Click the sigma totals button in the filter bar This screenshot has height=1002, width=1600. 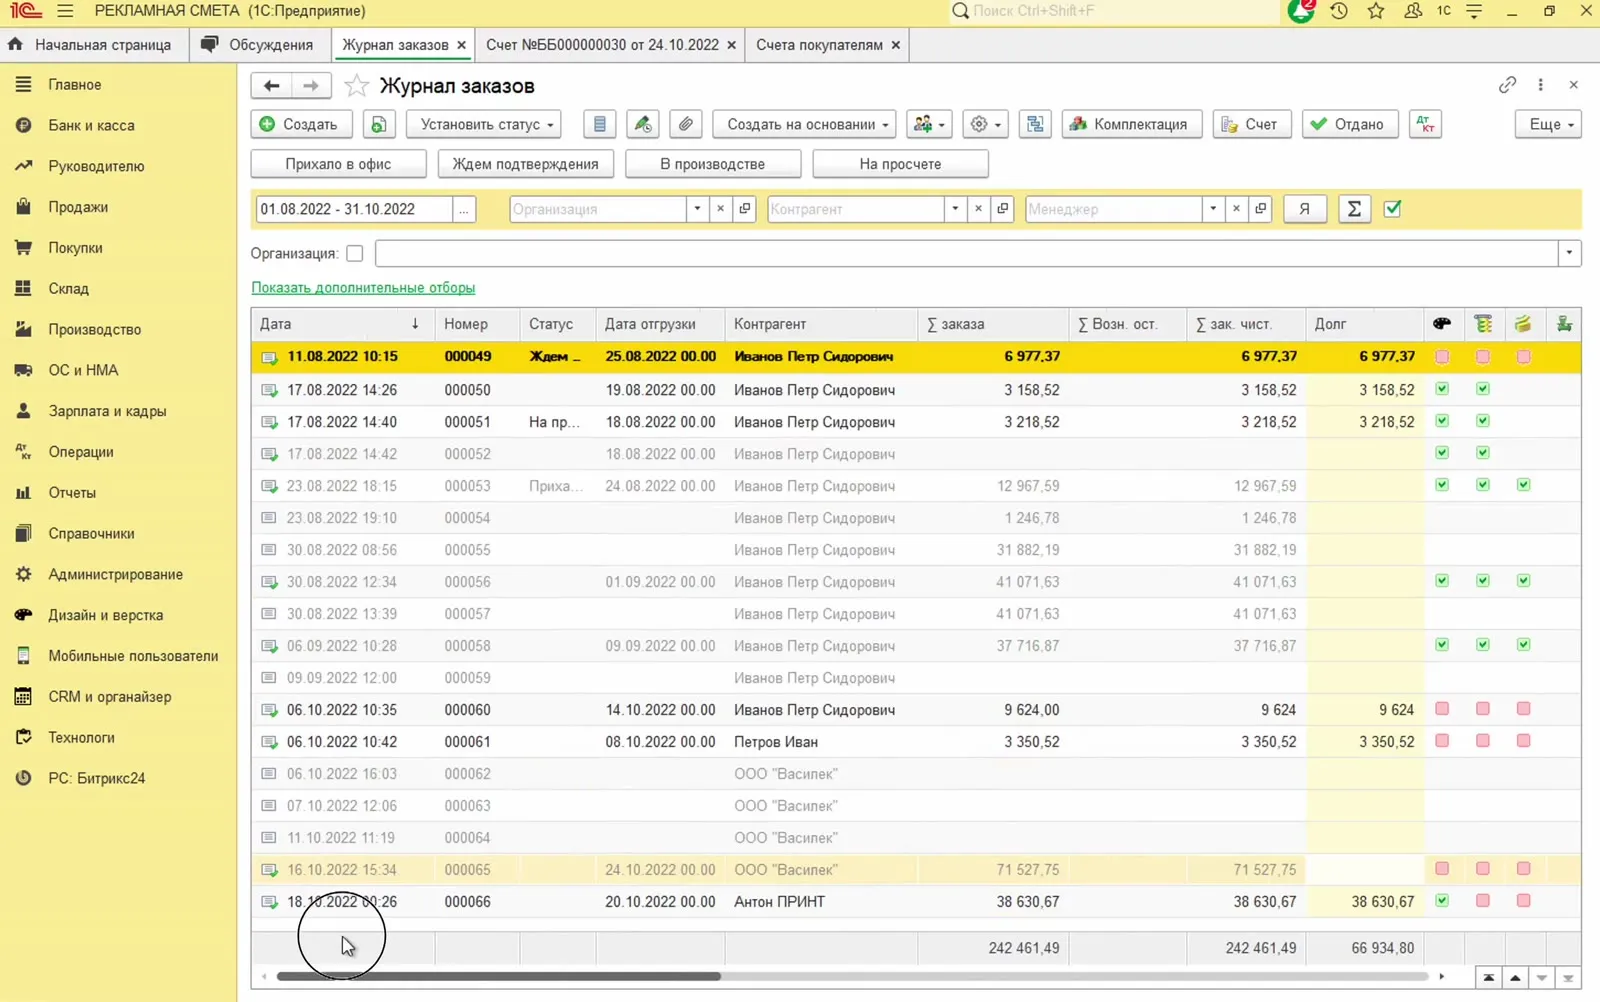click(x=1354, y=209)
